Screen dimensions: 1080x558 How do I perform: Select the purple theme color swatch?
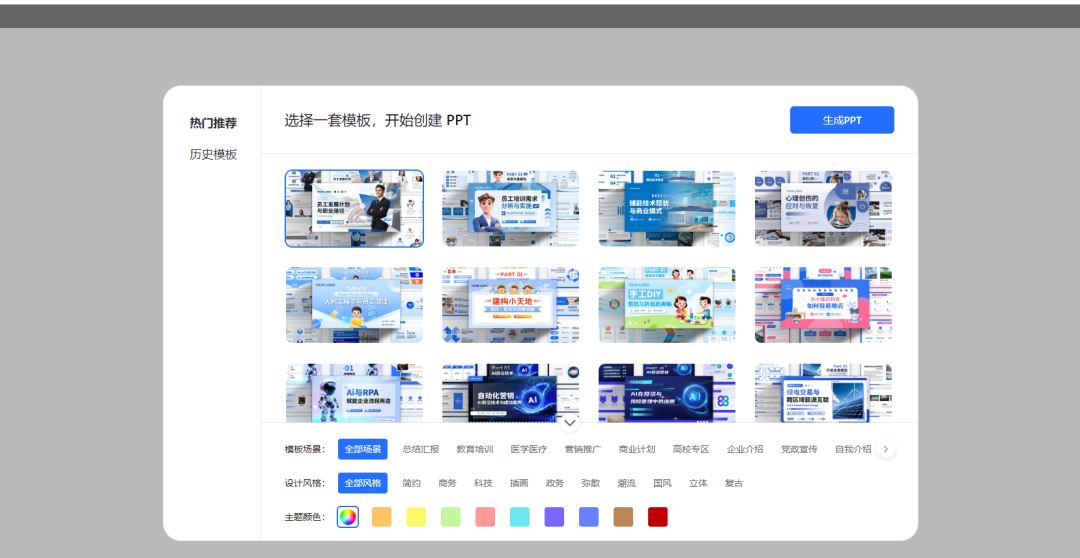point(554,517)
